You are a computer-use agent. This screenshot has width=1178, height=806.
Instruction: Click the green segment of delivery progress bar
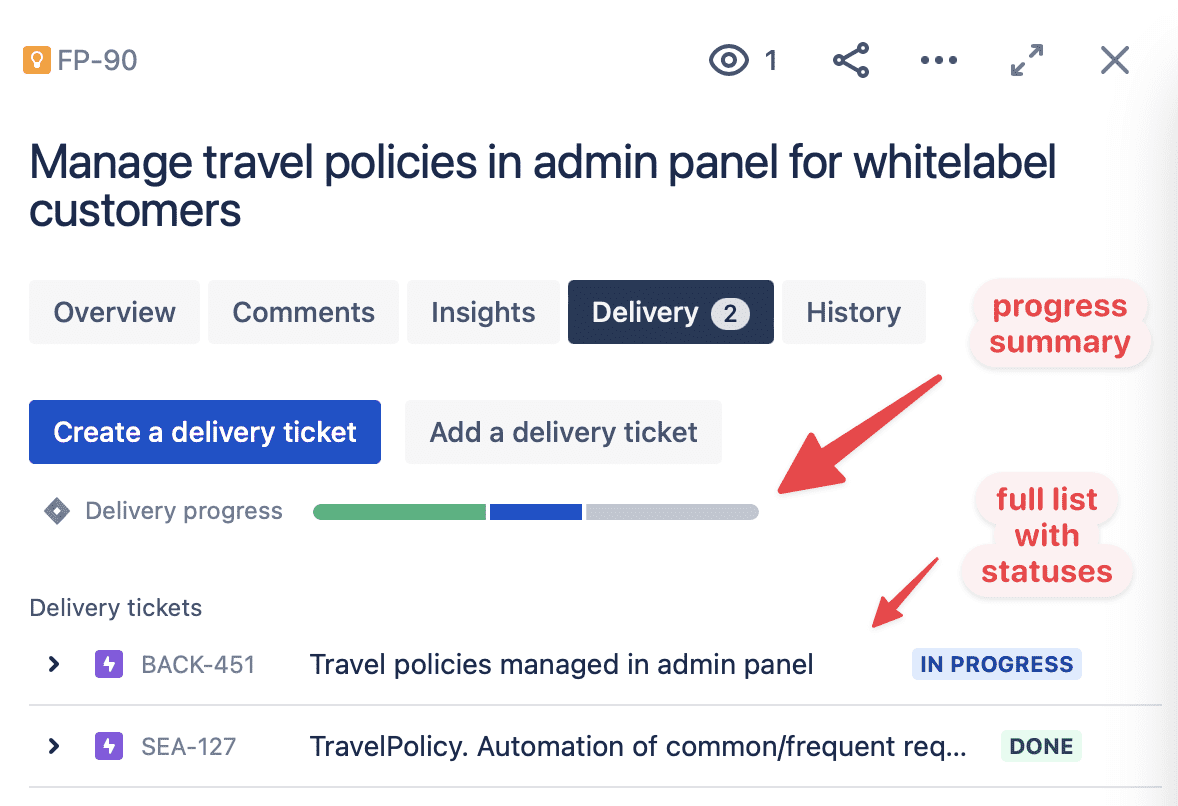400,512
